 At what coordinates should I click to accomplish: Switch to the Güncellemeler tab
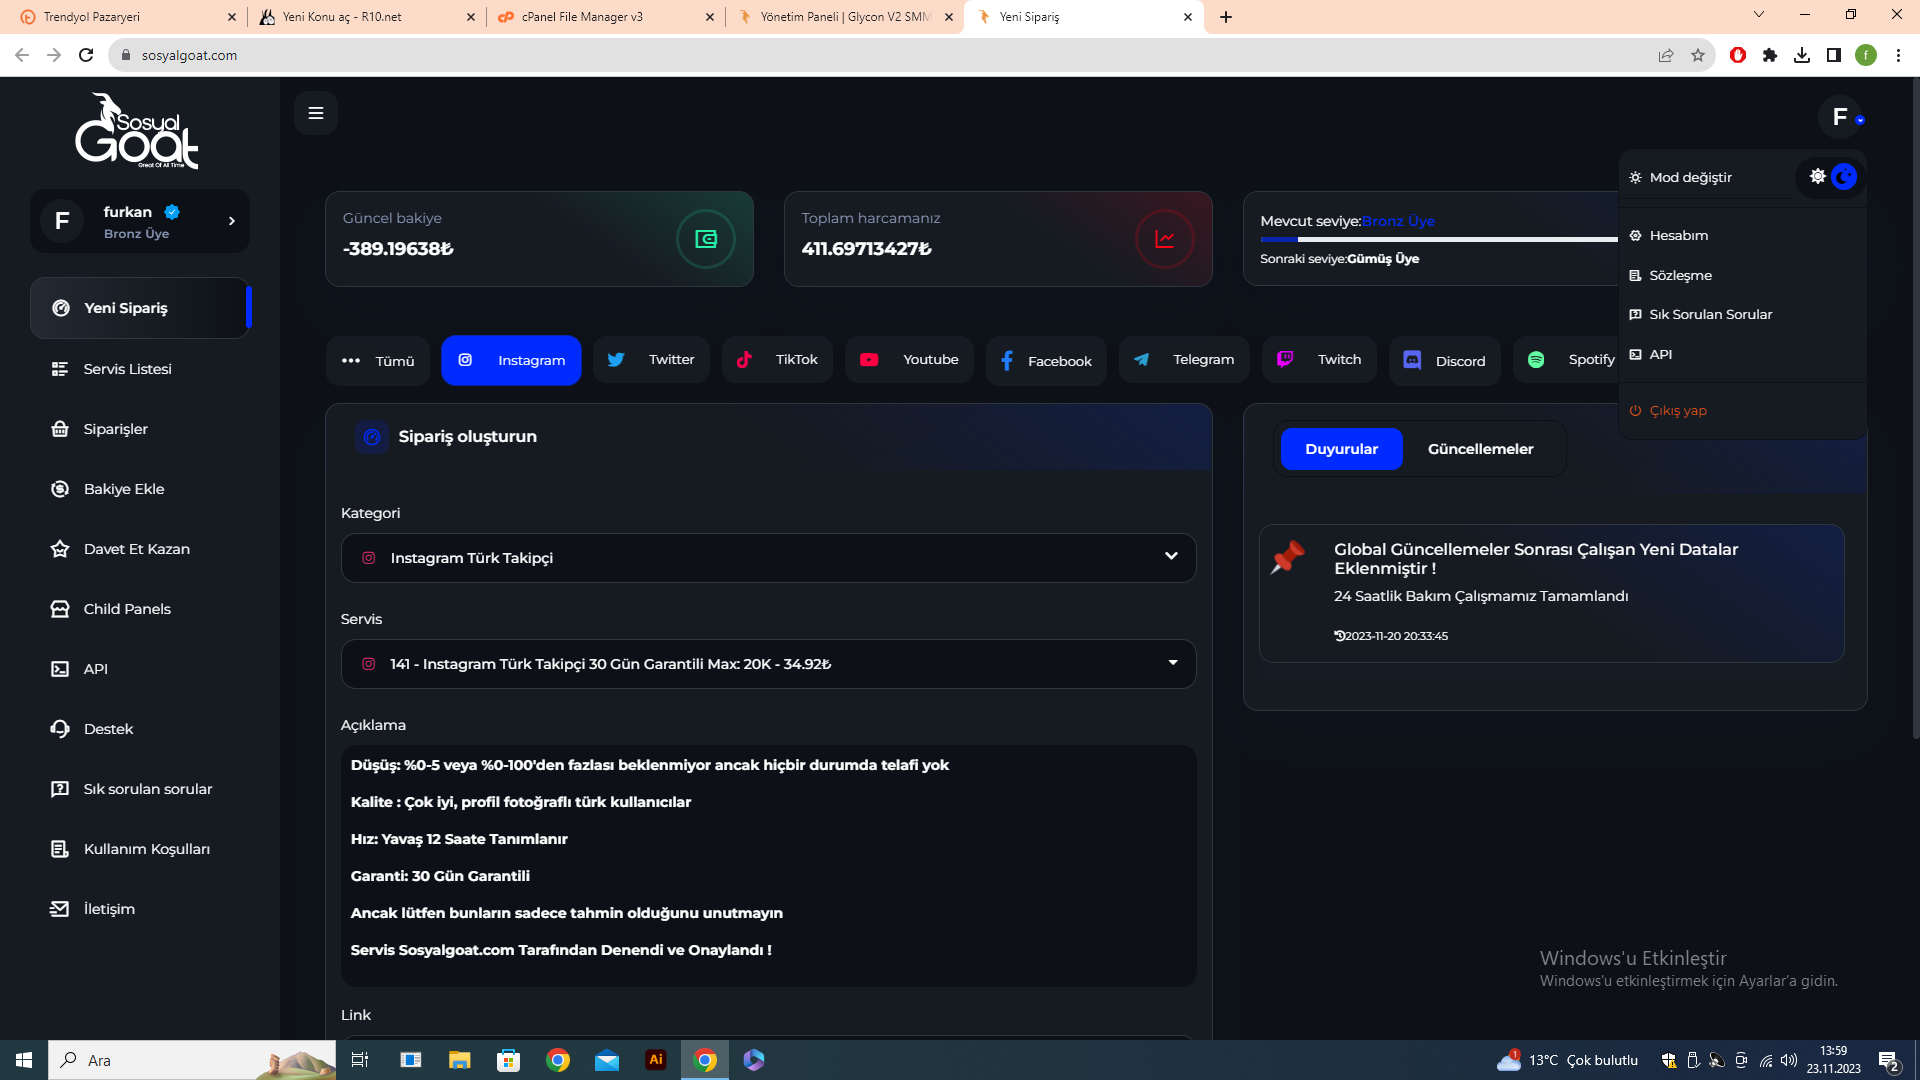point(1480,449)
